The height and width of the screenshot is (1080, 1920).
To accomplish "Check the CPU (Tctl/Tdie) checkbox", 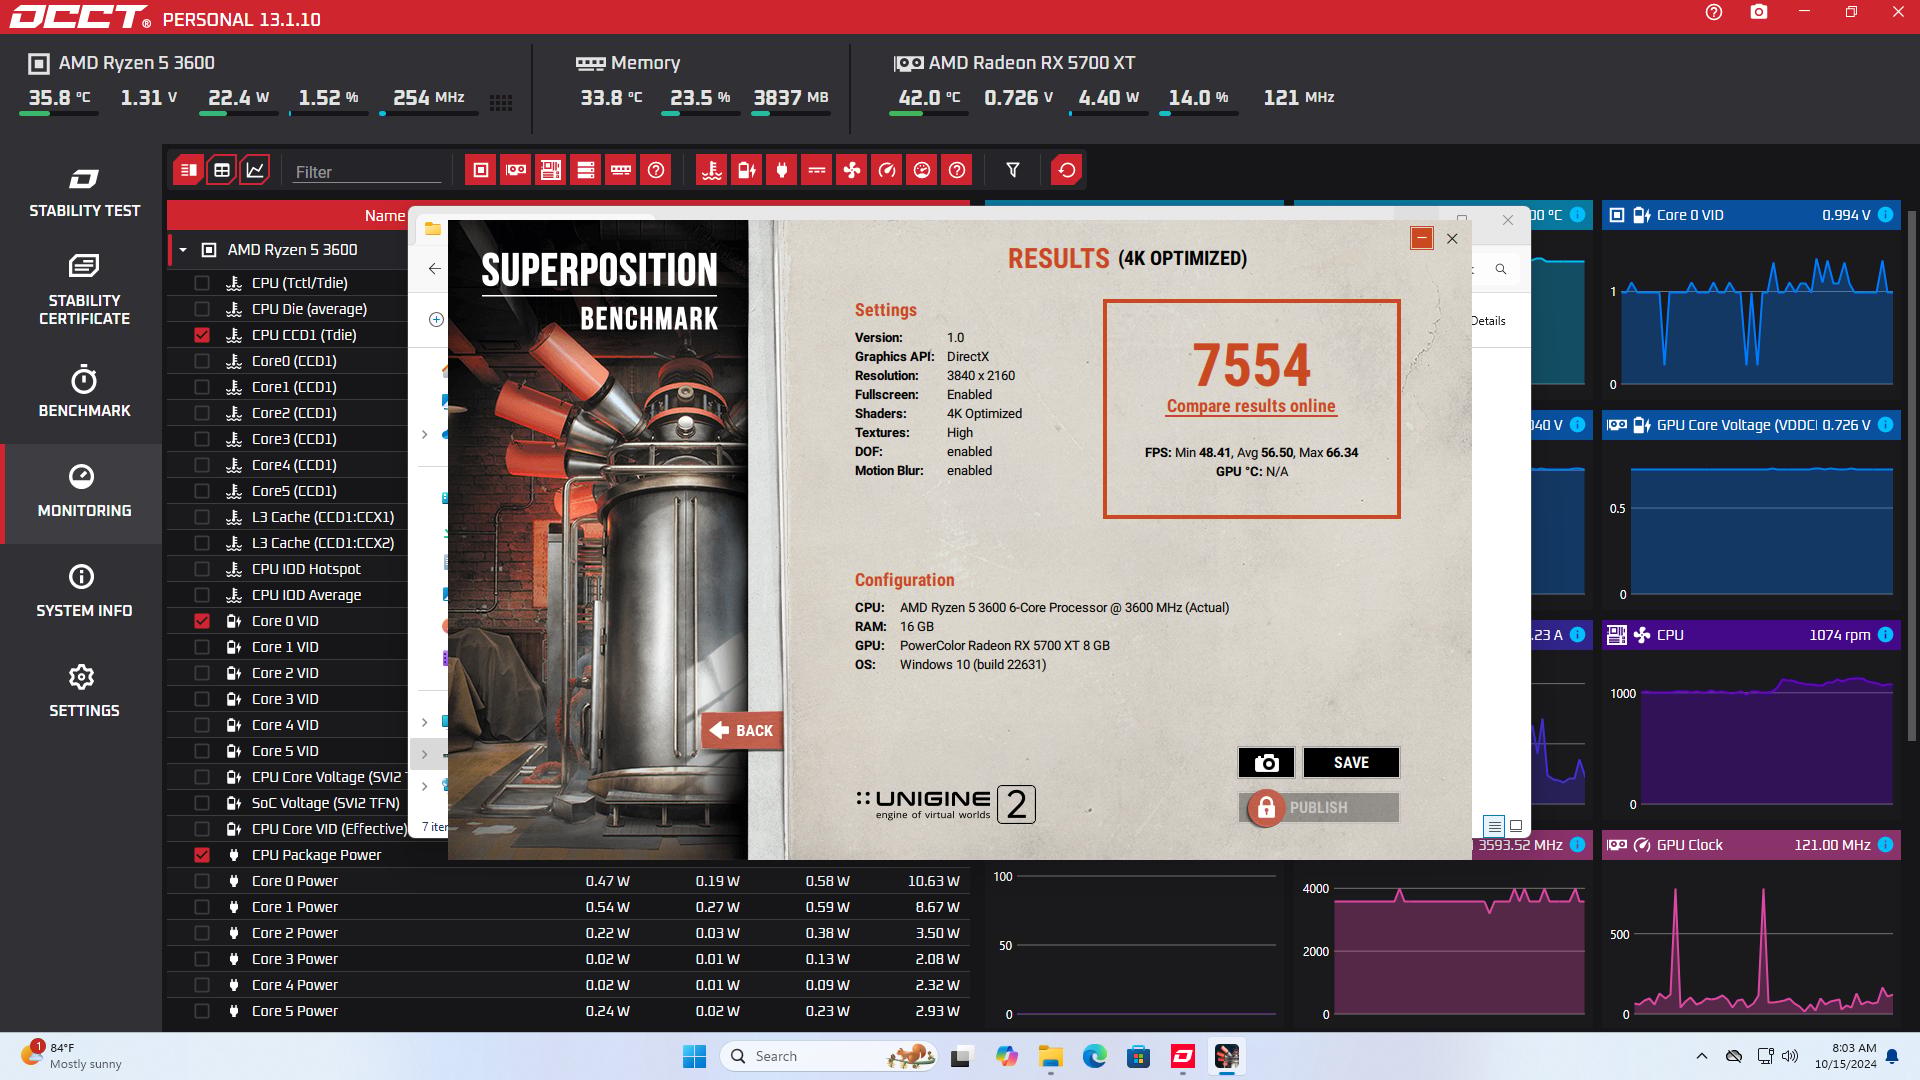I will pyautogui.click(x=202, y=283).
